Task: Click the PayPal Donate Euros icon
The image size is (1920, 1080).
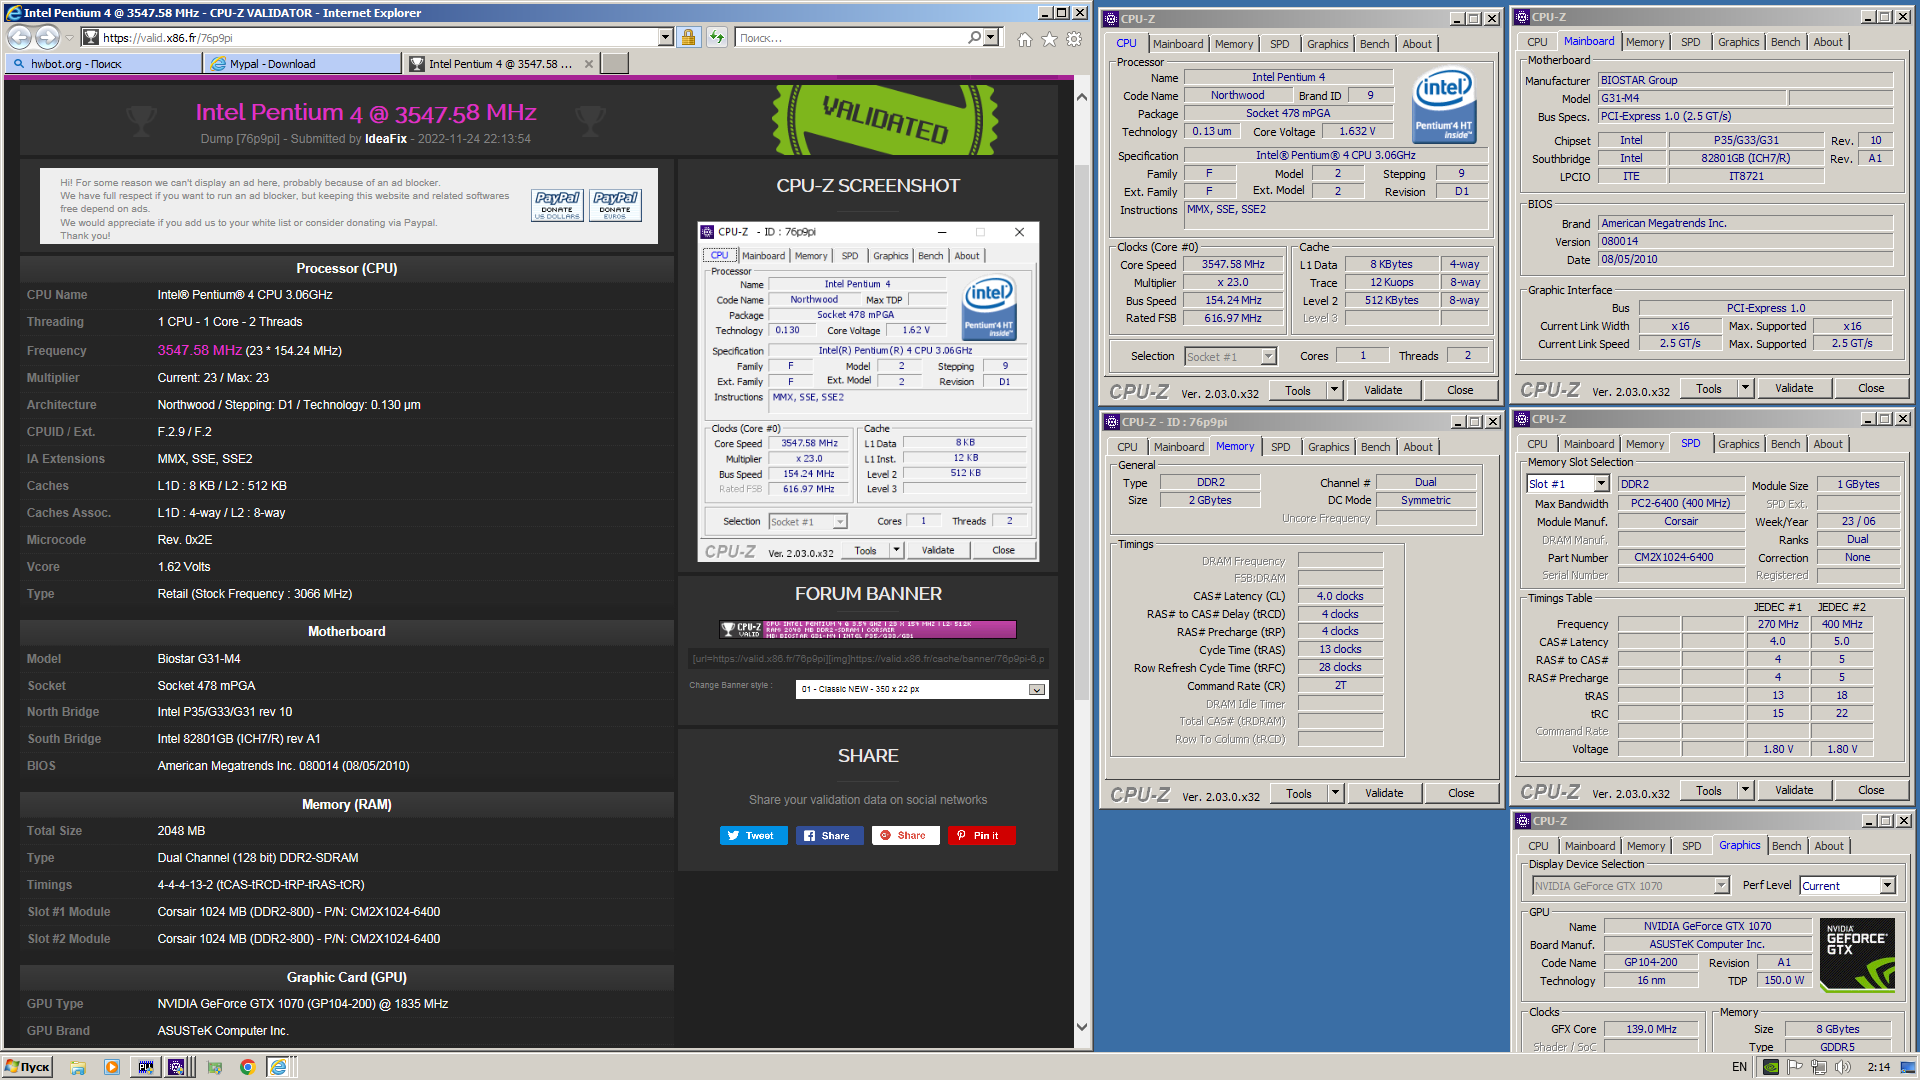Action: pos(615,205)
